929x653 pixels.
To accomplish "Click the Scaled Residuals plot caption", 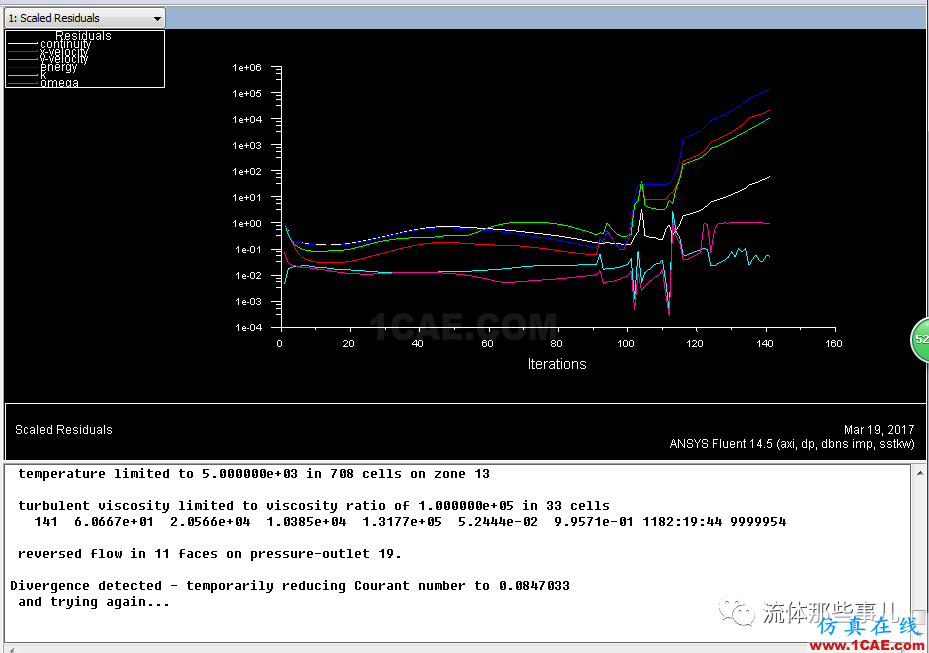I will pyautogui.click(x=63, y=430).
